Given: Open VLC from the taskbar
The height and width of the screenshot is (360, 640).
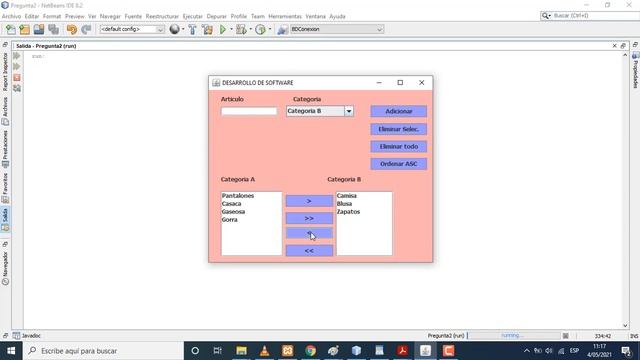Looking at the screenshot, I should (264, 351).
